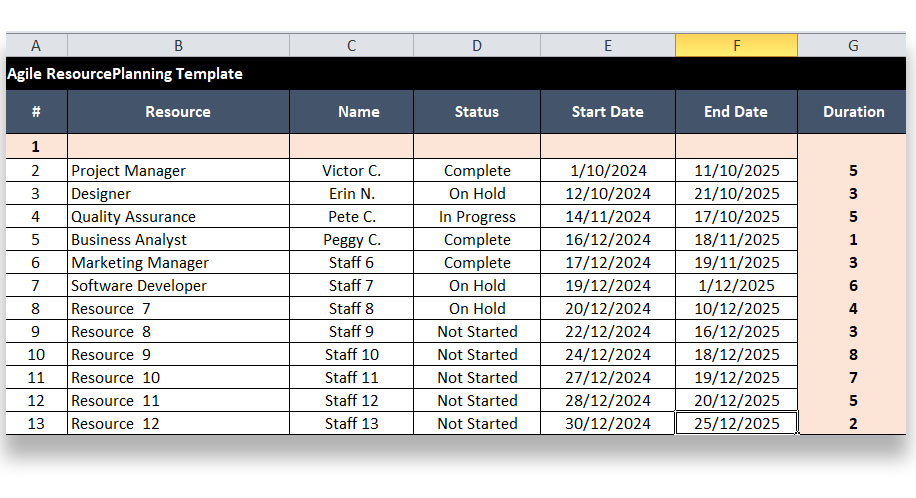Screen dimensions: 916x498
Task: Click the Agile ResourcePlanning Template title cell
Action: (125, 73)
